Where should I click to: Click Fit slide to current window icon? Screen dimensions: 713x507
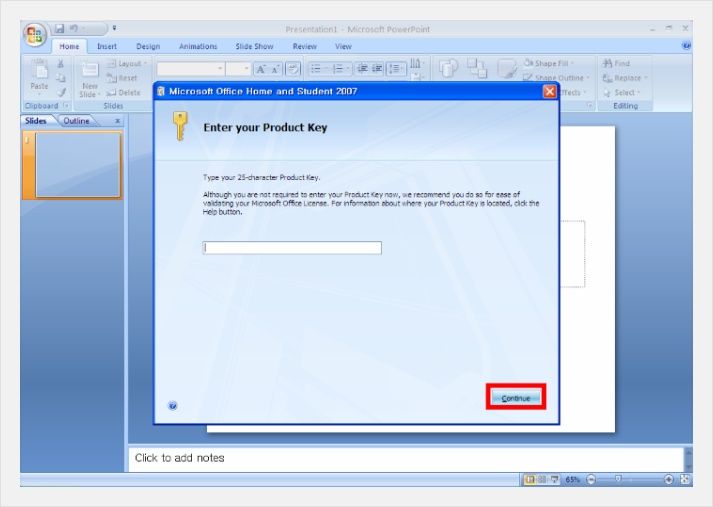tap(685, 479)
